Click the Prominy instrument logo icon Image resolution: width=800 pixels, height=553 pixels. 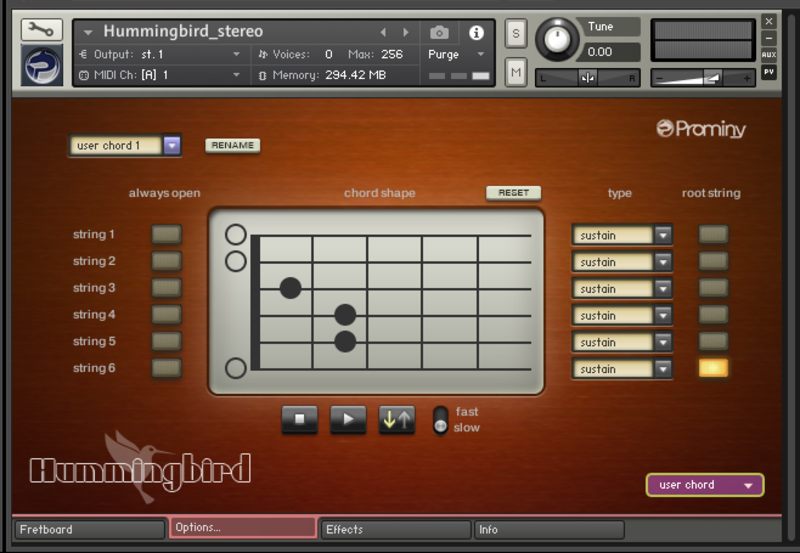pos(42,65)
